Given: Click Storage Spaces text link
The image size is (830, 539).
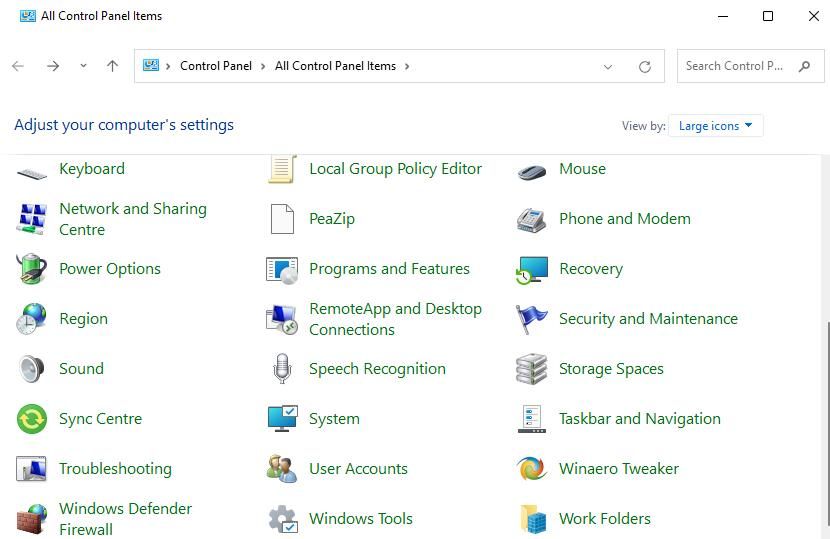Looking at the screenshot, I should [611, 369].
